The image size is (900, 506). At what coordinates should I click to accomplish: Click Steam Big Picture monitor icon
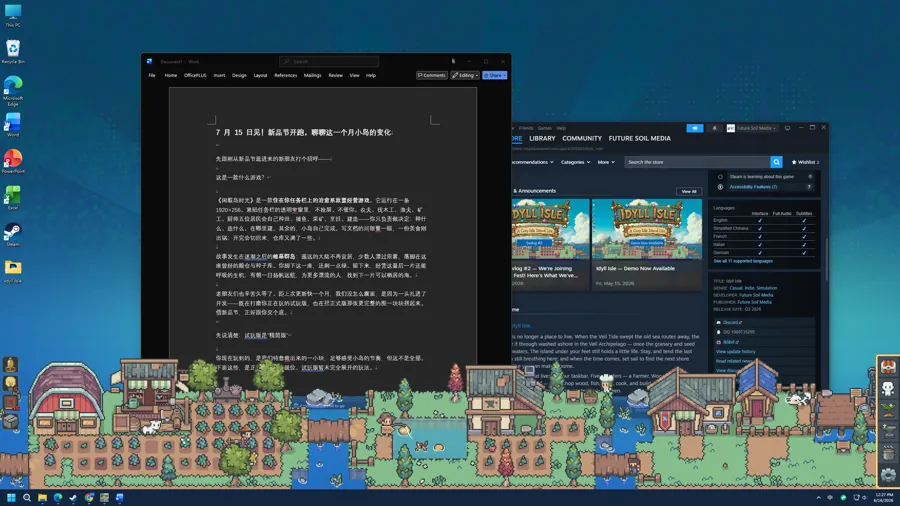click(x=788, y=128)
